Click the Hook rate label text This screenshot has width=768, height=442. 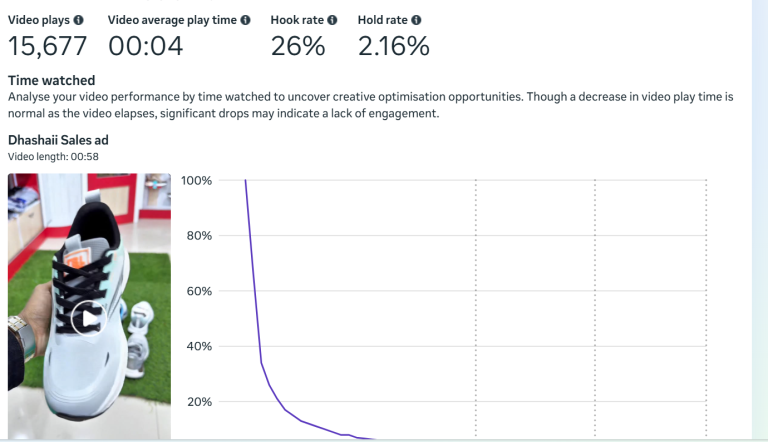297,20
